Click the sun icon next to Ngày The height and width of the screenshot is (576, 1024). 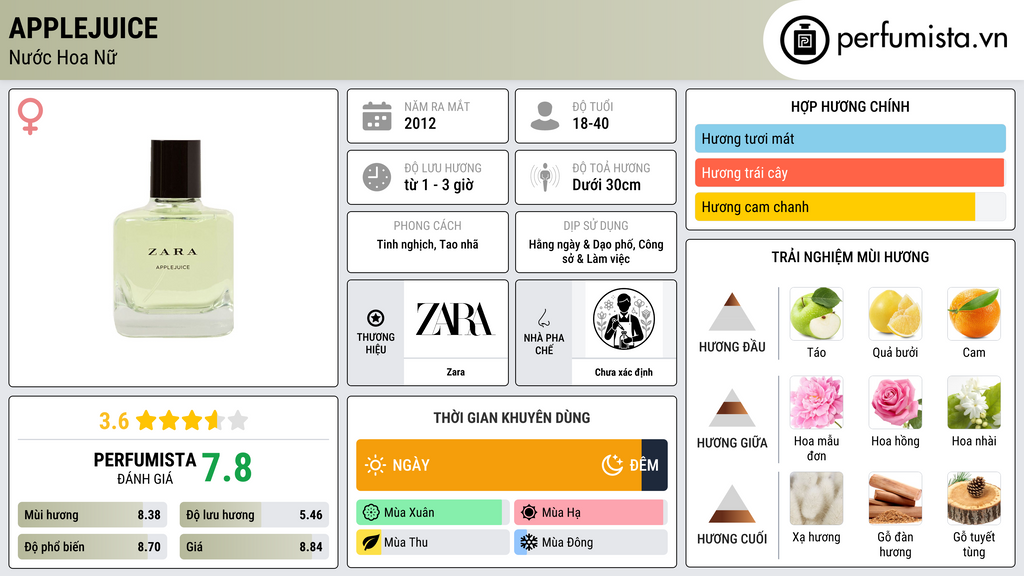click(x=375, y=465)
